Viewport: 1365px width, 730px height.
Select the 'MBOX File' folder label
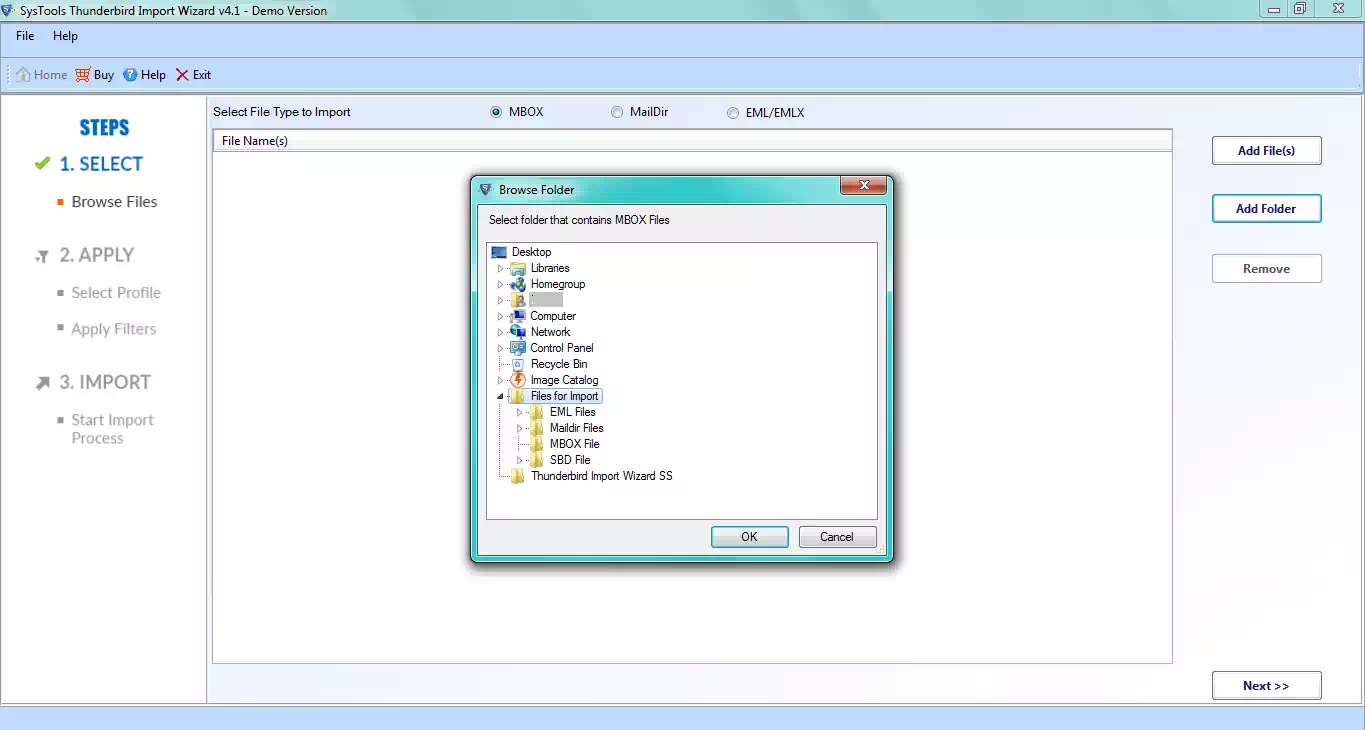tap(575, 444)
